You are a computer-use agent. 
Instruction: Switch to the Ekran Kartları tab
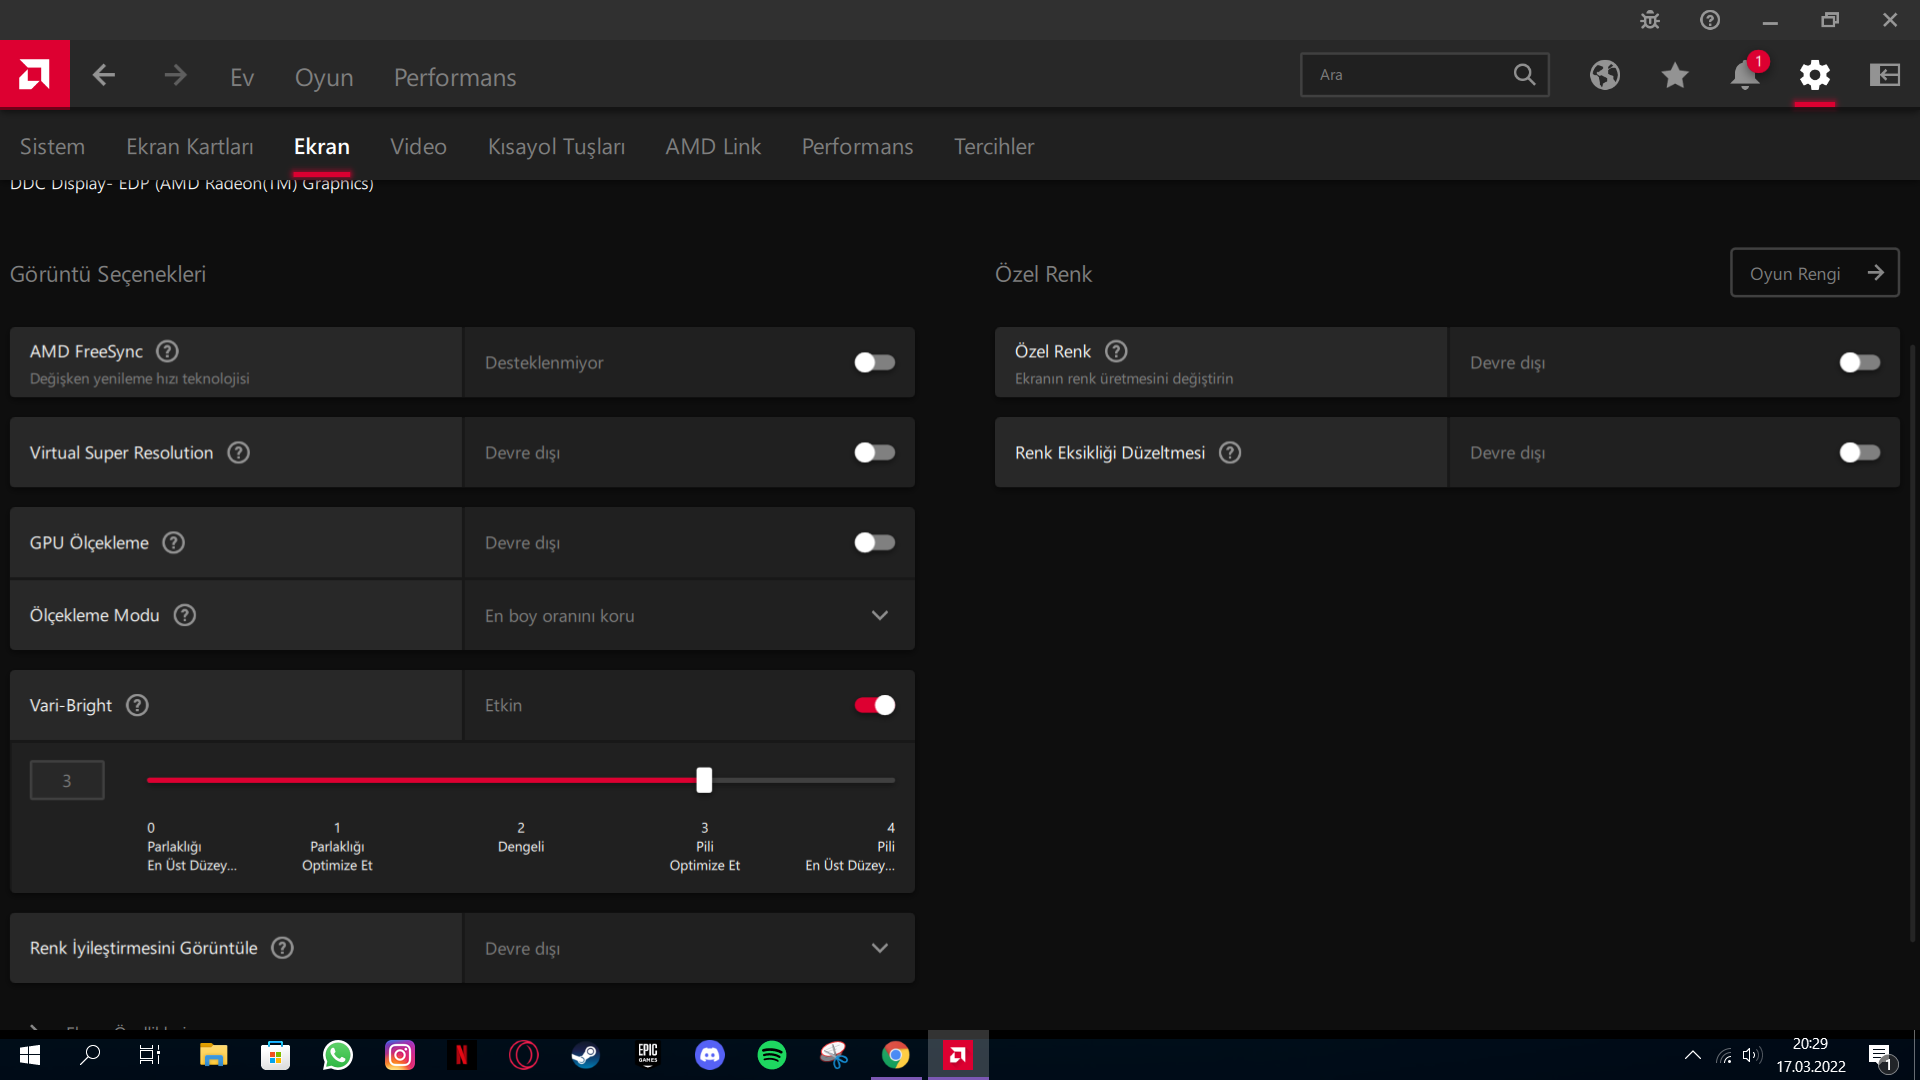[190, 146]
